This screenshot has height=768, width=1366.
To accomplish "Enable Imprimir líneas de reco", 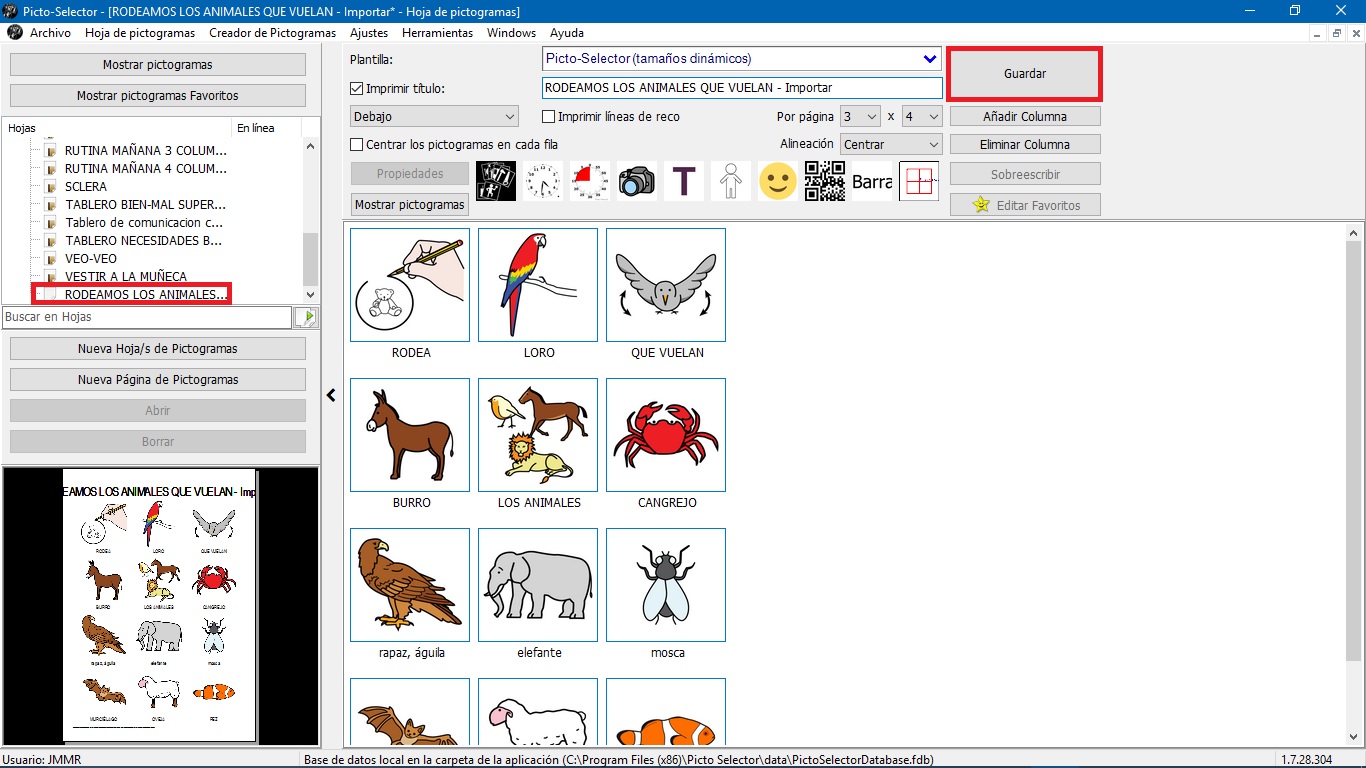I will click(x=549, y=116).
